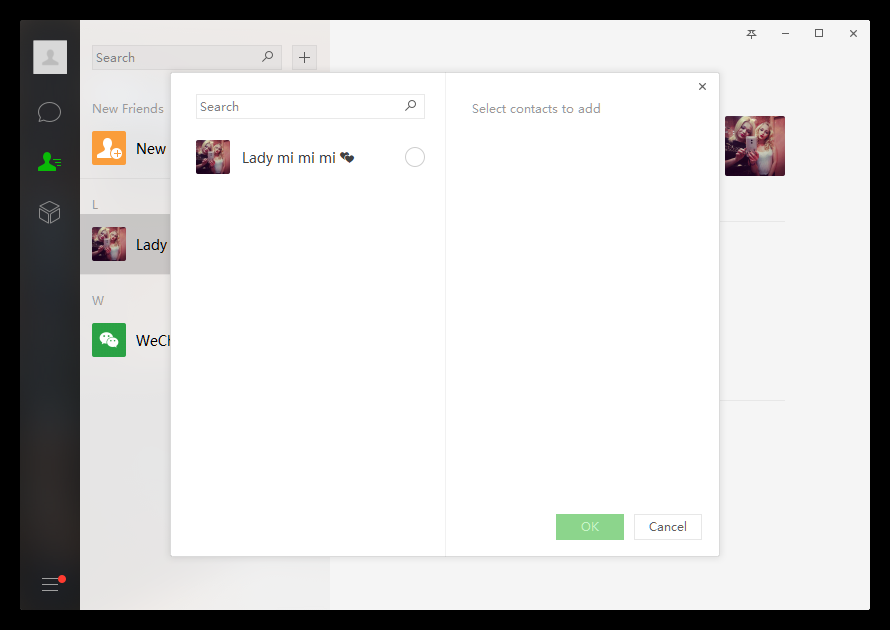Click the profile avatar placeholder in sidebar
This screenshot has height=630, width=890.
click(50, 57)
